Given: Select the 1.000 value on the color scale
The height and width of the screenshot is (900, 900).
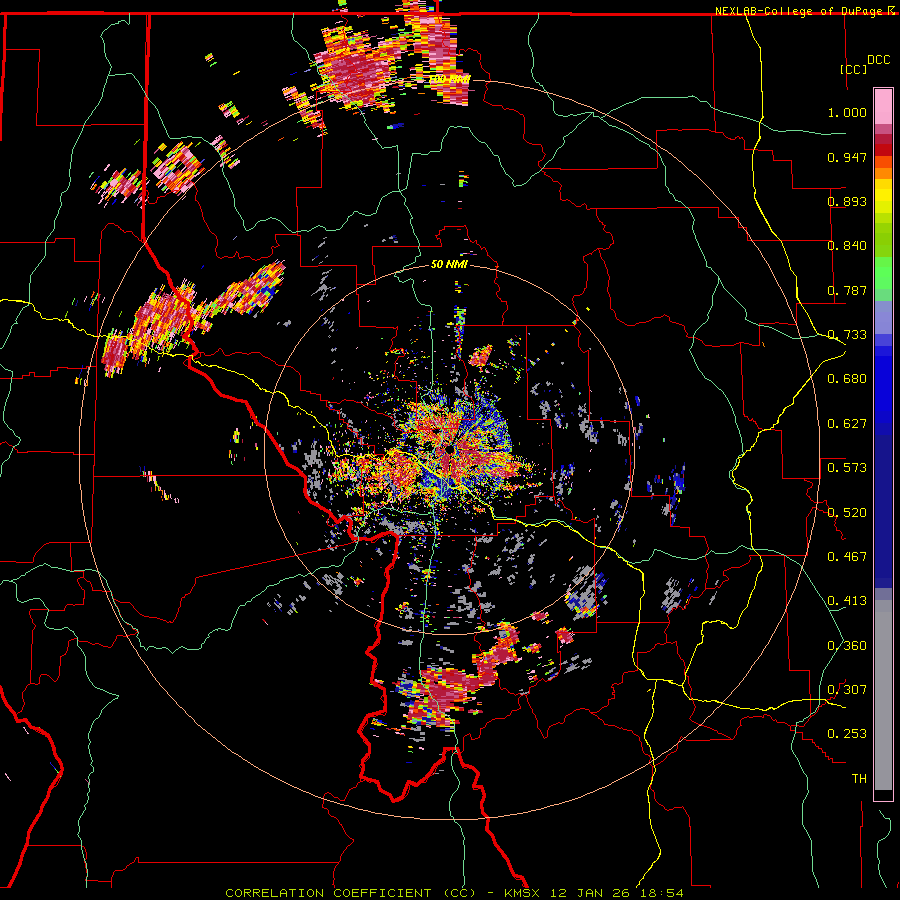Looking at the screenshot, I should [x=847, y=112].
